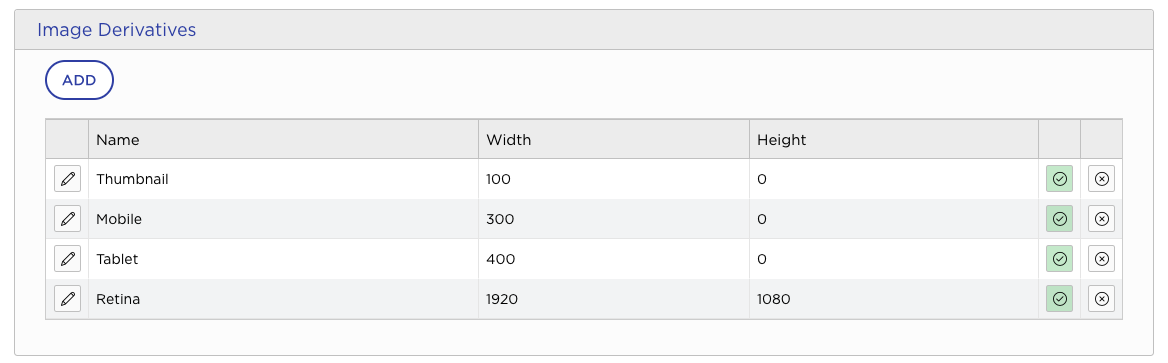Image resolution: width=1168 pixels, height=363 pixels.
Task: Edit the Retina derivative row
Action: click(x=67, y=299)
